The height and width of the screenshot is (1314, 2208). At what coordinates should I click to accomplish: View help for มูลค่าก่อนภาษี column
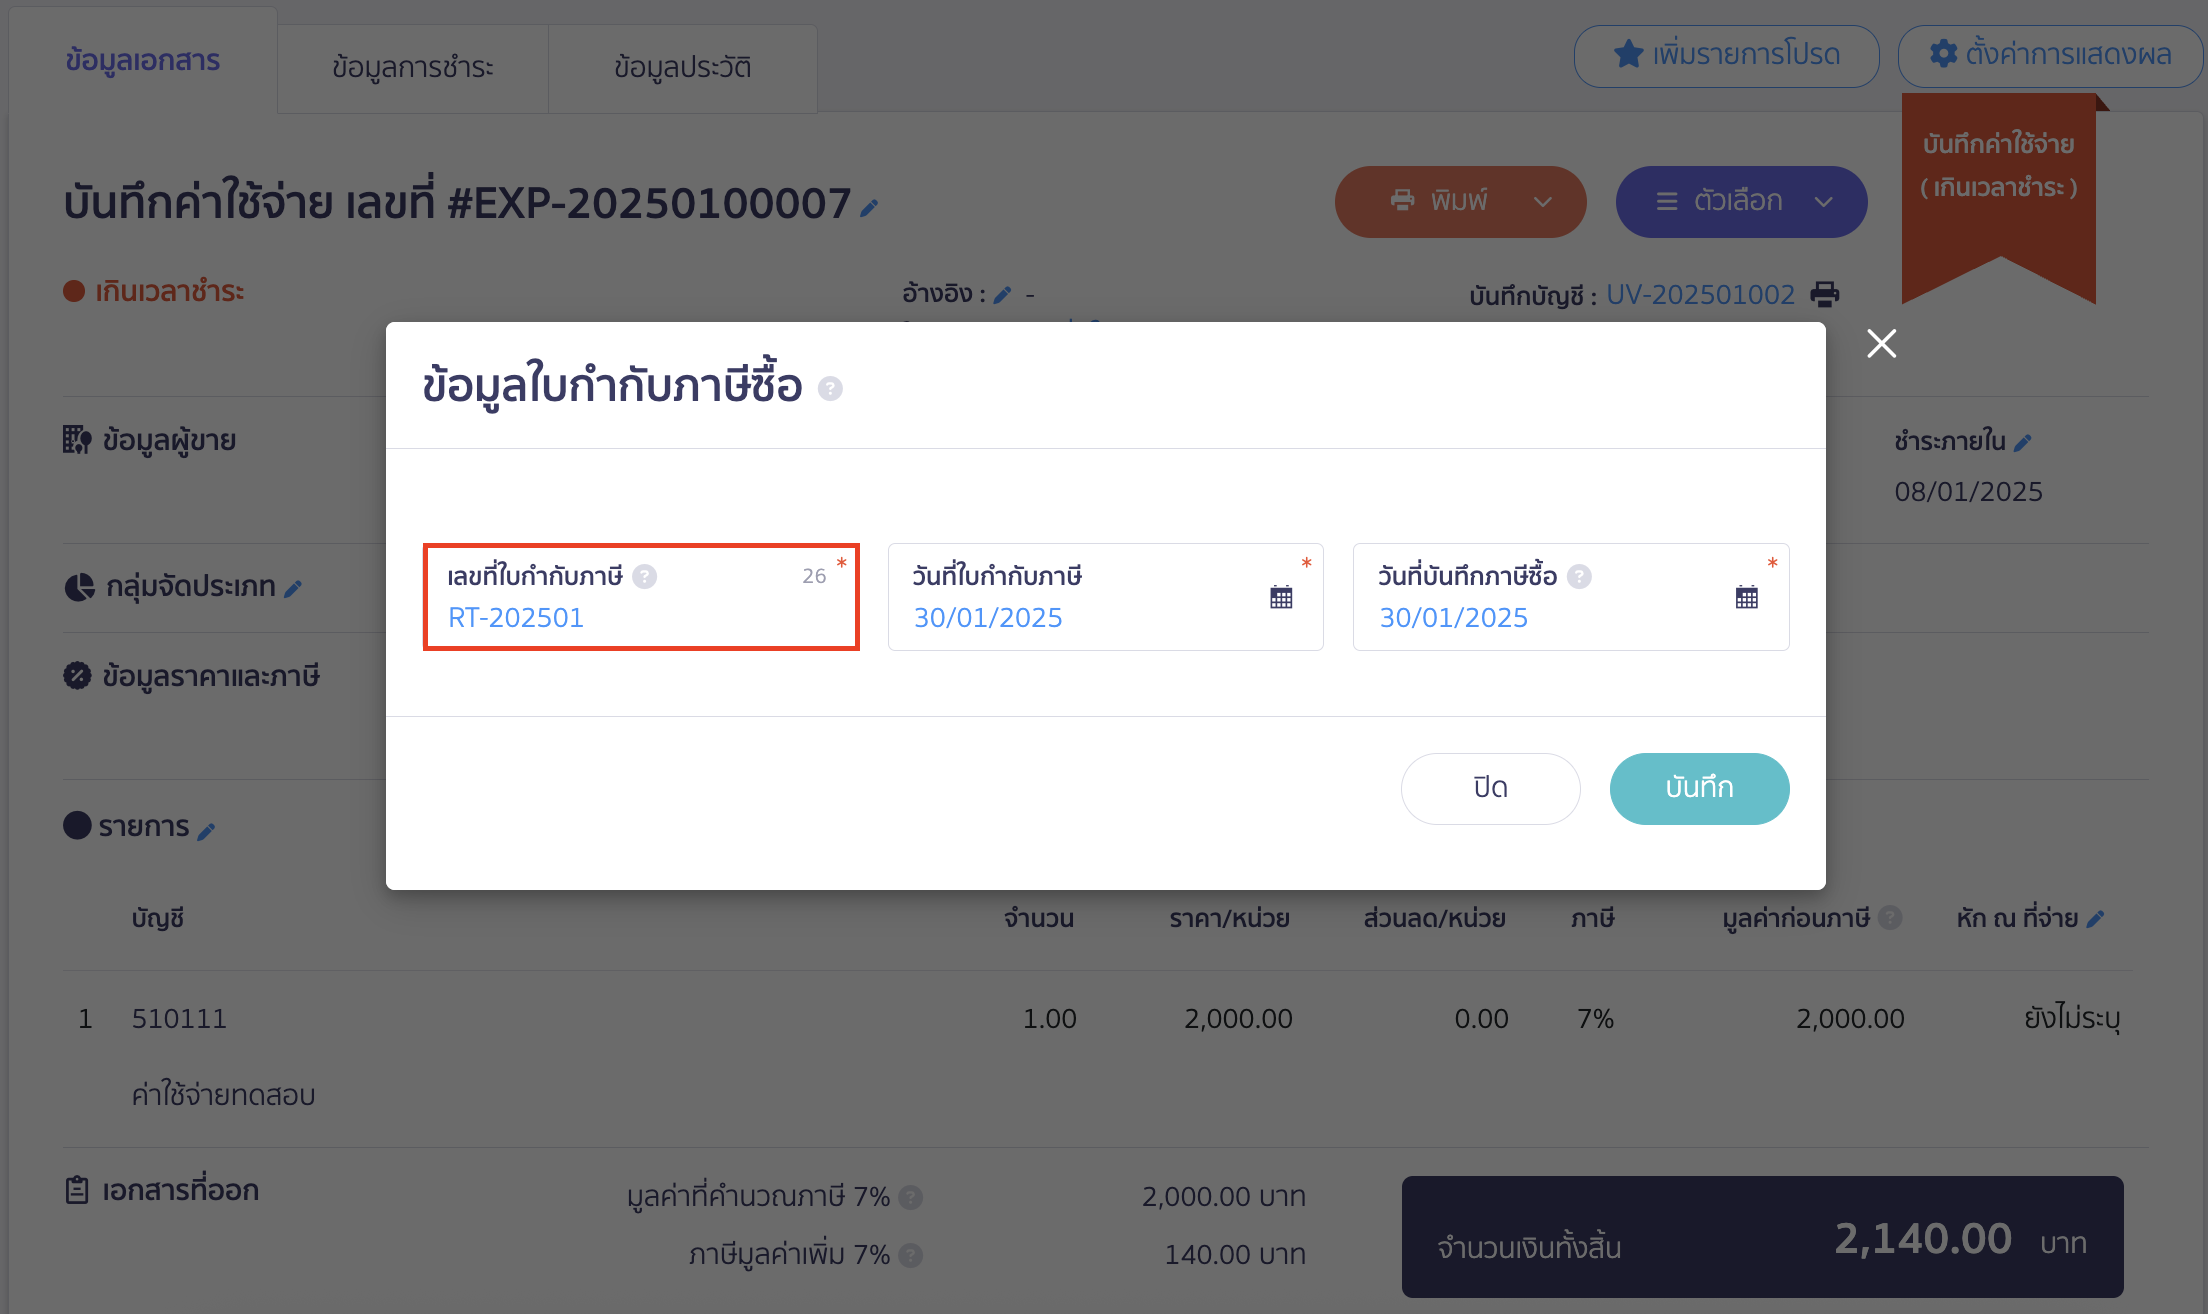1889,918
